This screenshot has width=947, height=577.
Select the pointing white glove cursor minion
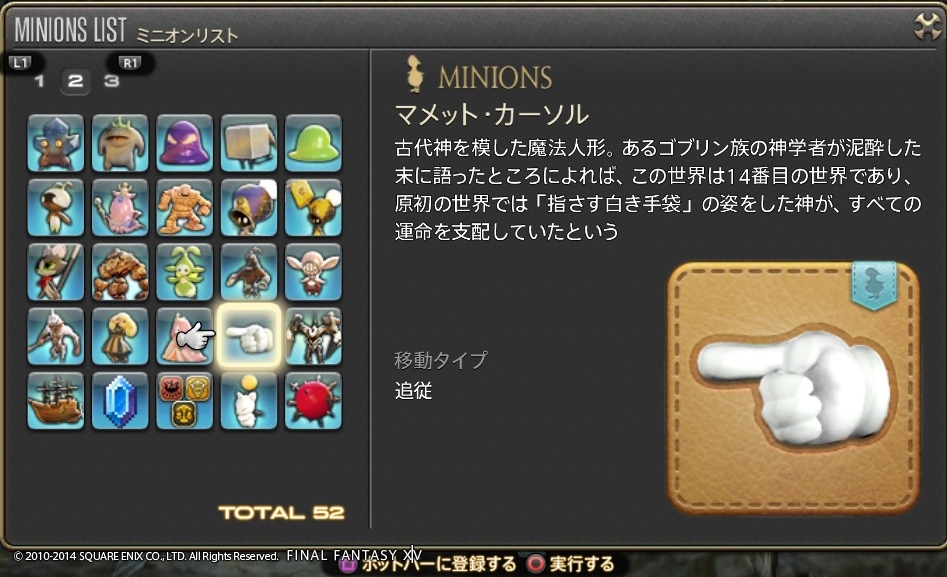(x=249, y=337)
